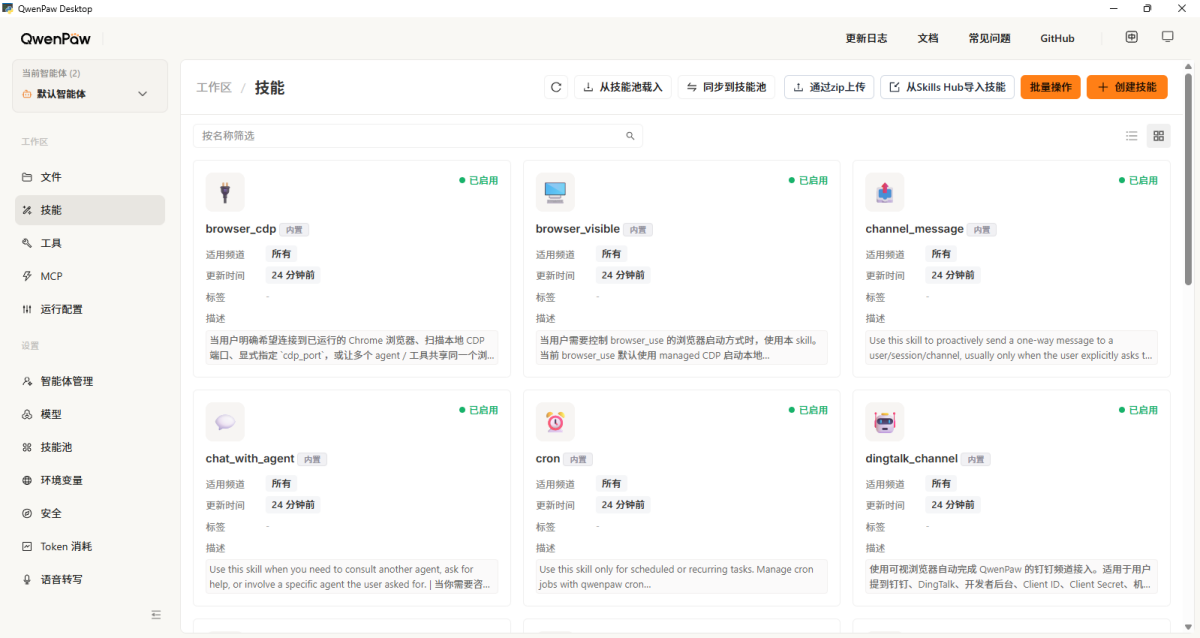Collapse the left sidebar
The width and height of the screenshot is (1200, 638).
[x=156, y=614]
